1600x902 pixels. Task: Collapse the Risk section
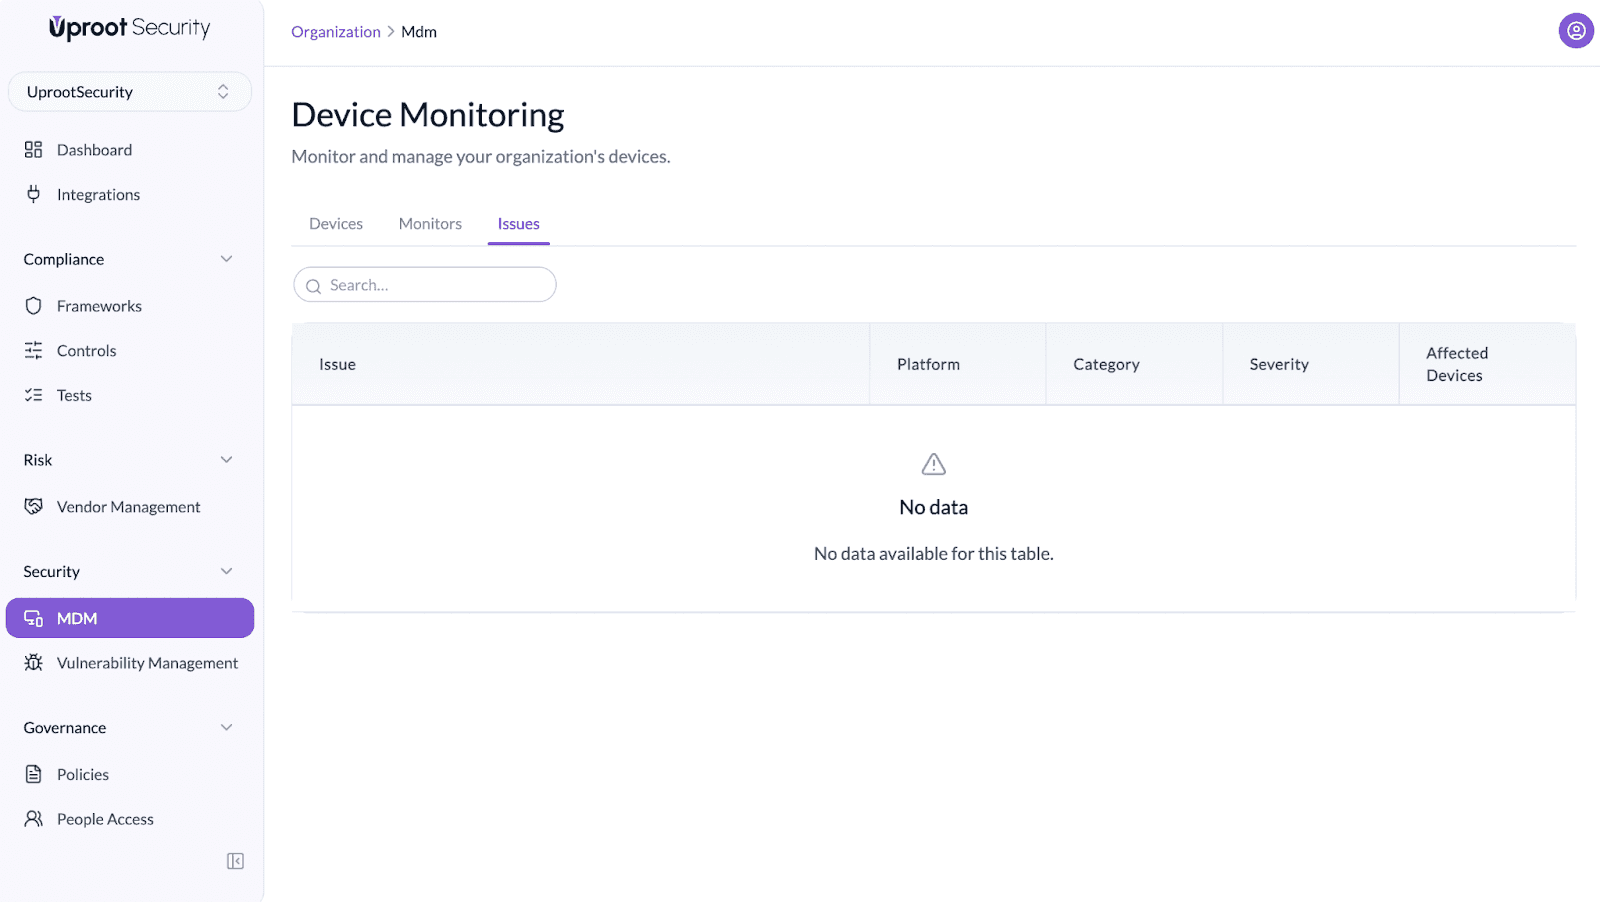[x=226, y=460]
